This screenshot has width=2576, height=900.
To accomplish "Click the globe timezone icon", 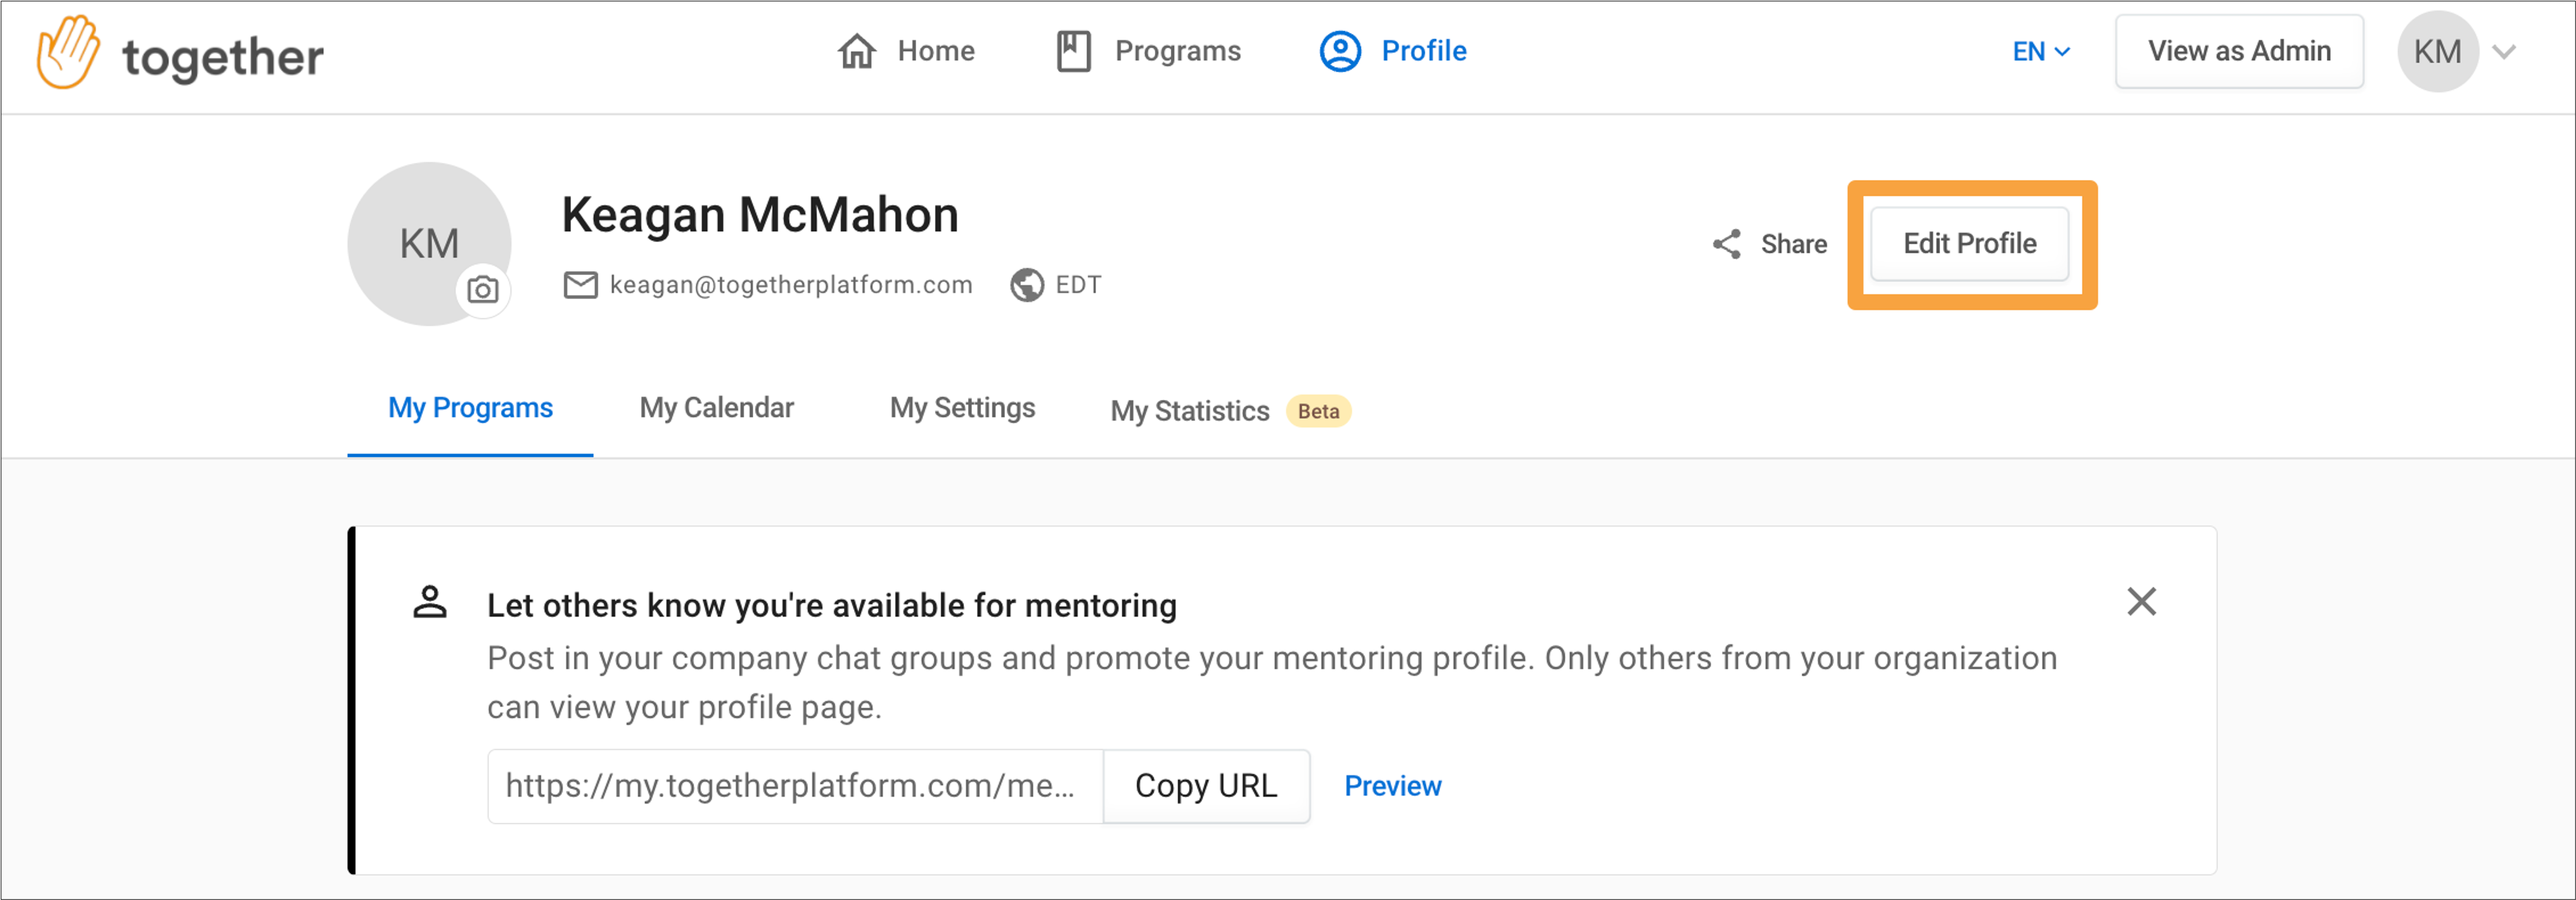I will [x=1027, y=285].
